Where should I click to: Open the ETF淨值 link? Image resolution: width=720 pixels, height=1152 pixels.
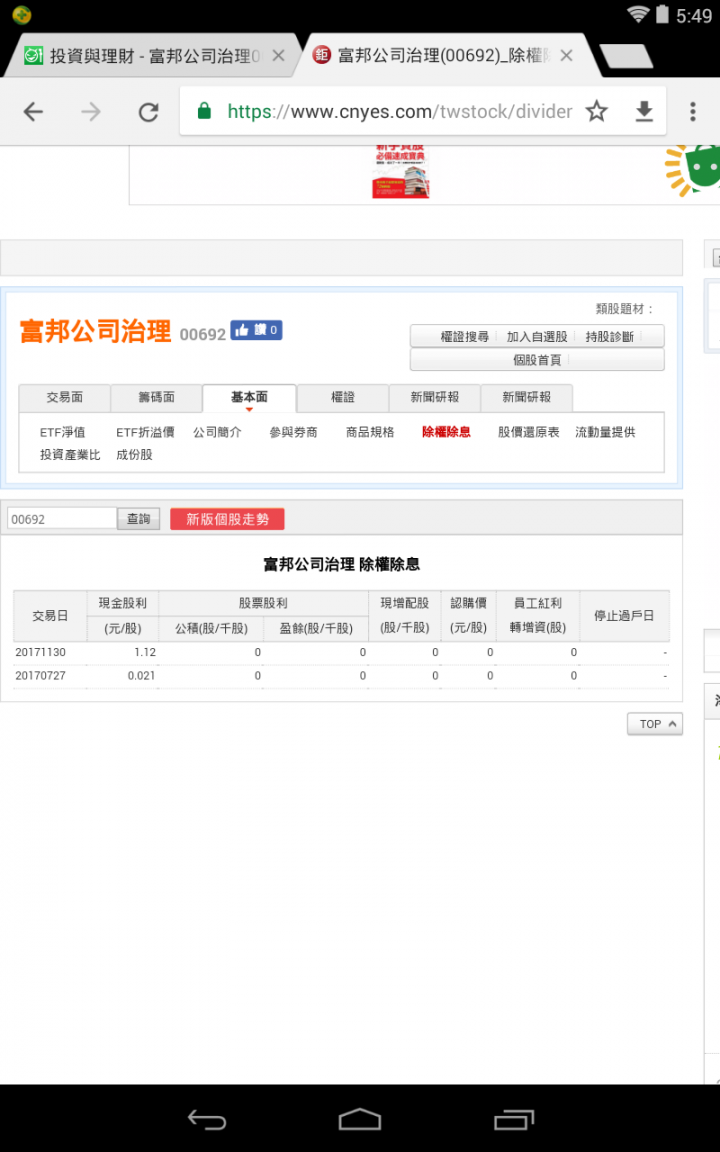[62, 432]
